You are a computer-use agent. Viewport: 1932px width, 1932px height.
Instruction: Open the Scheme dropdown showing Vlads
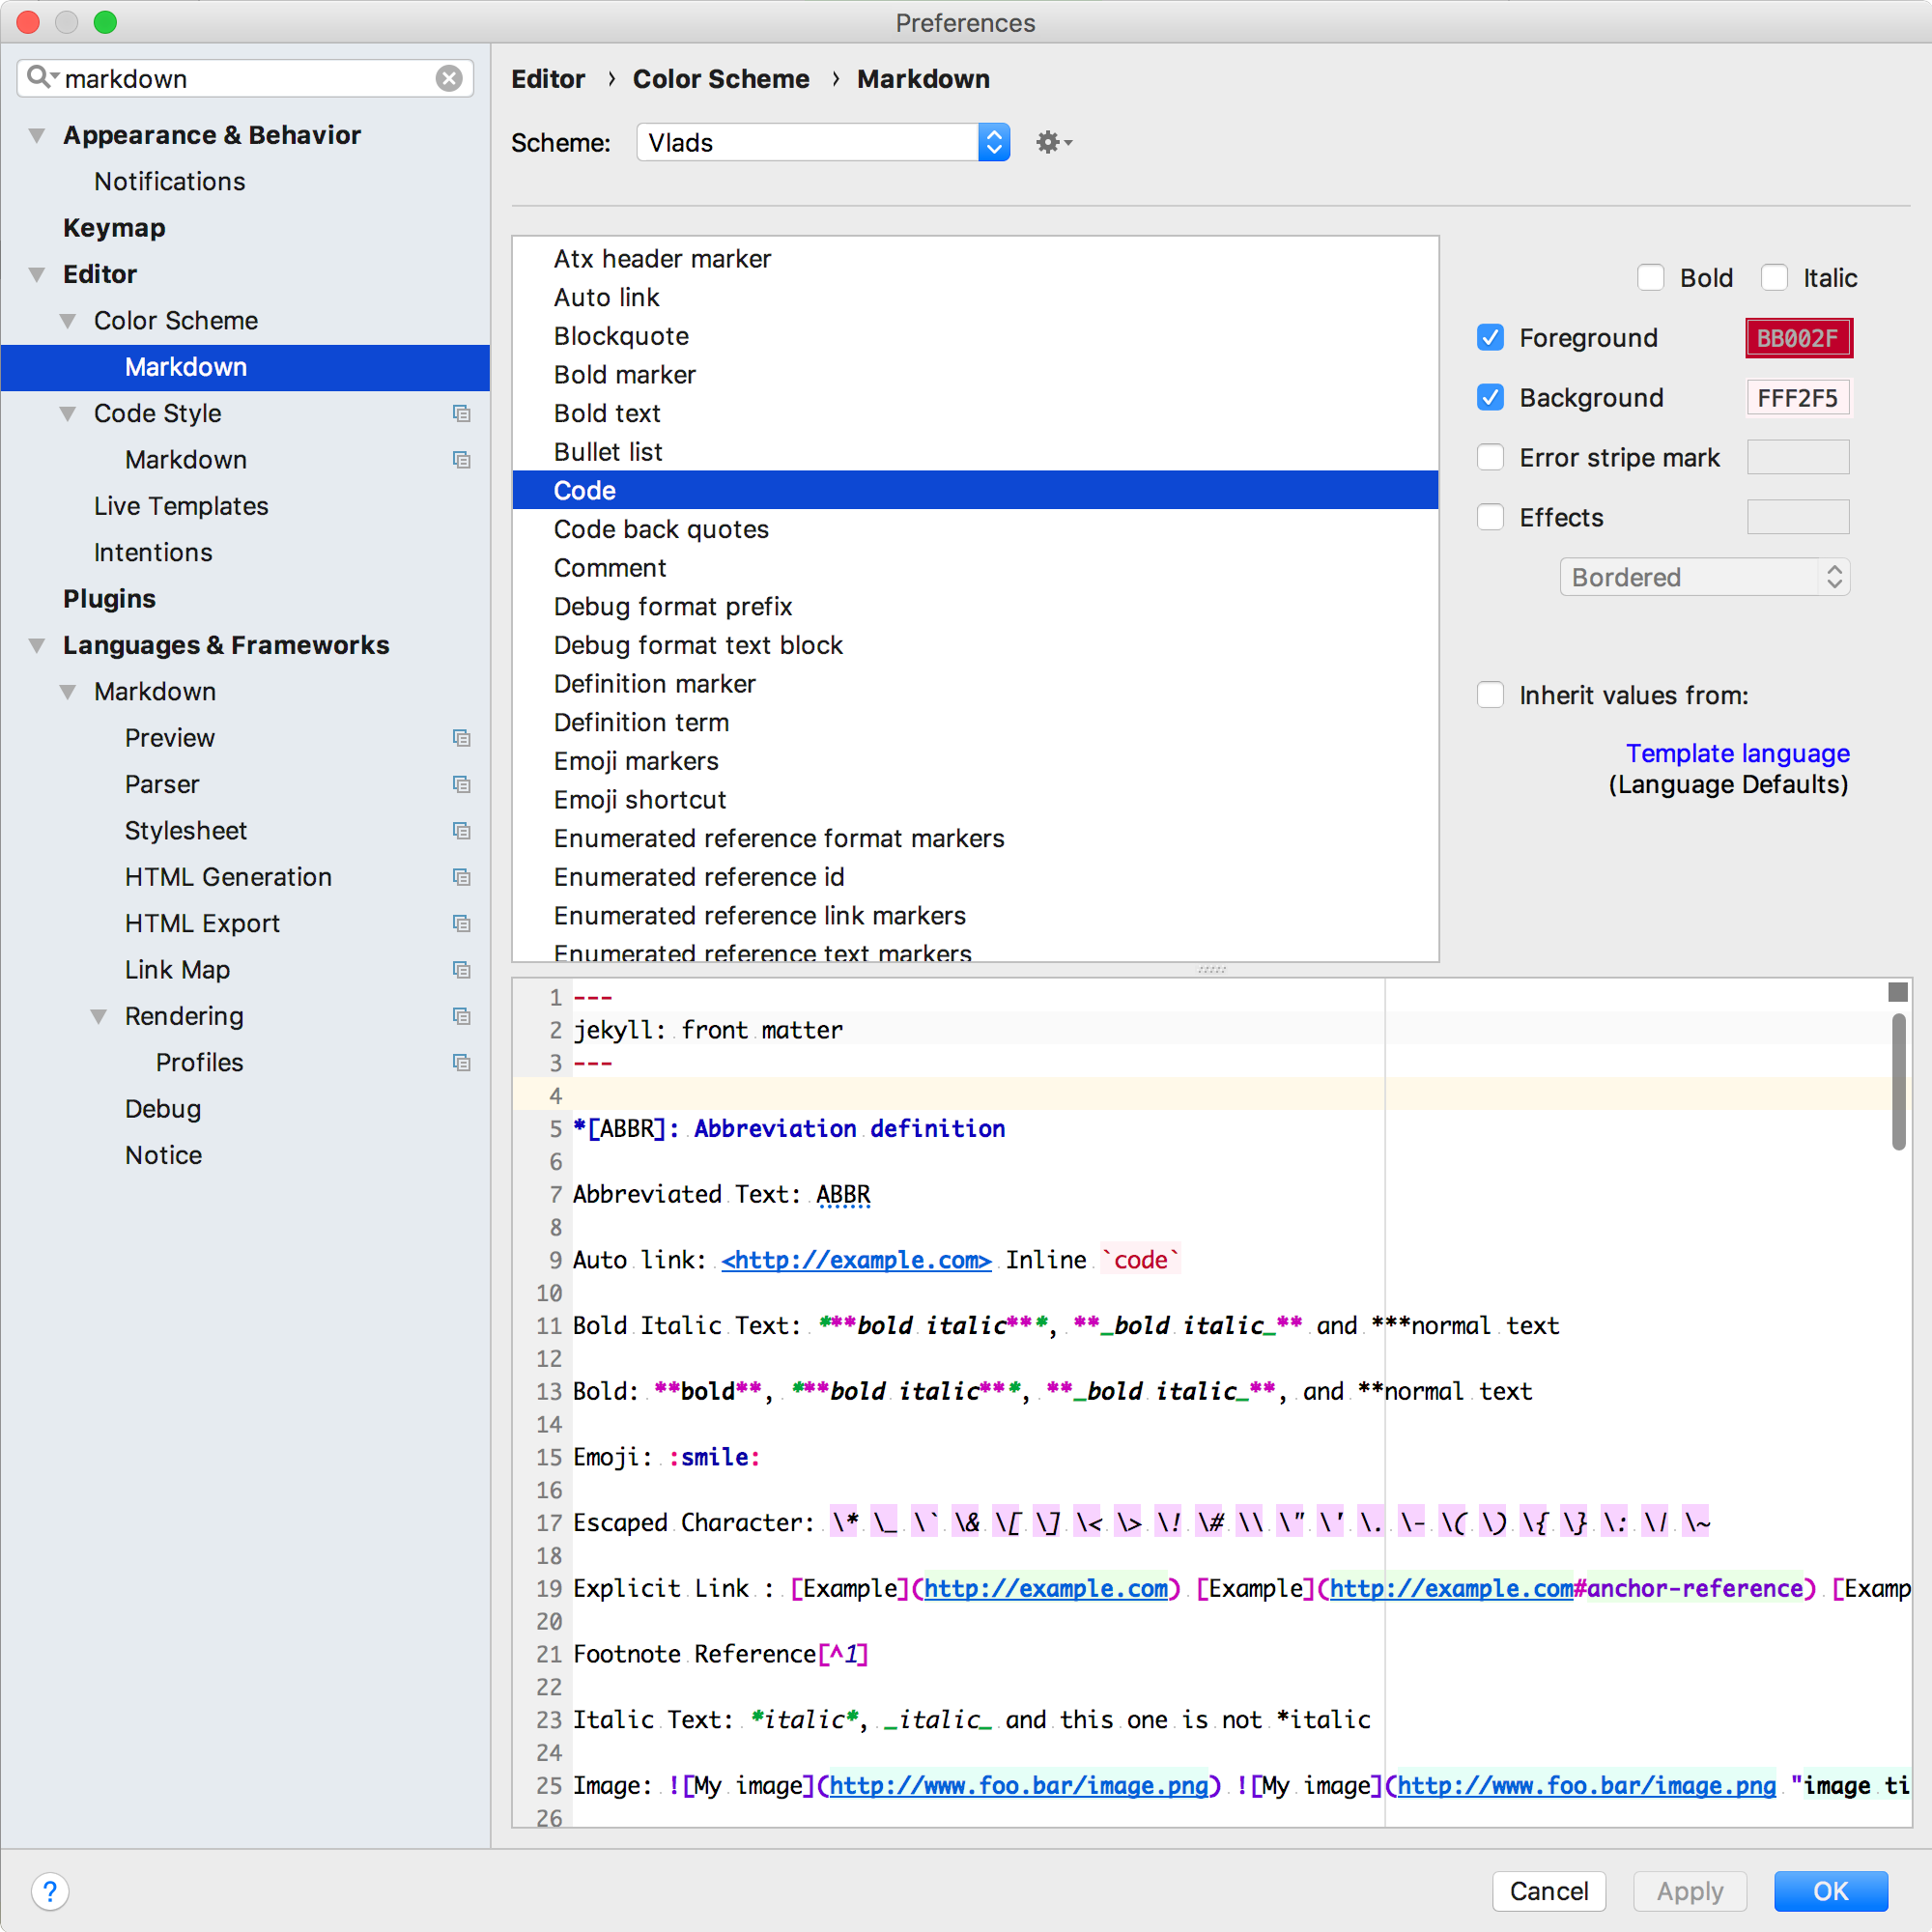tap(822, 143)
